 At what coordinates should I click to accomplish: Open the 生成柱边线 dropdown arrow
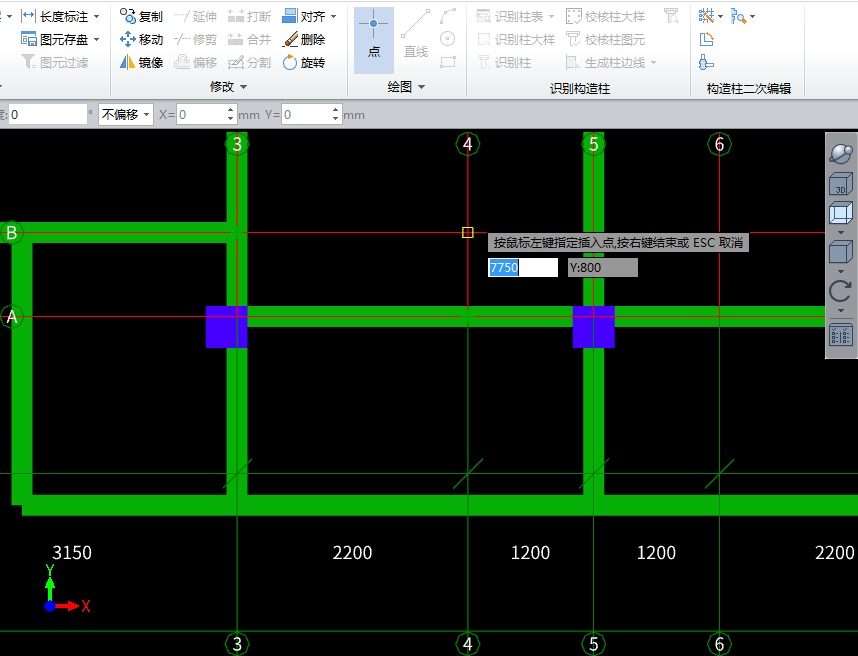coord(653,62)
